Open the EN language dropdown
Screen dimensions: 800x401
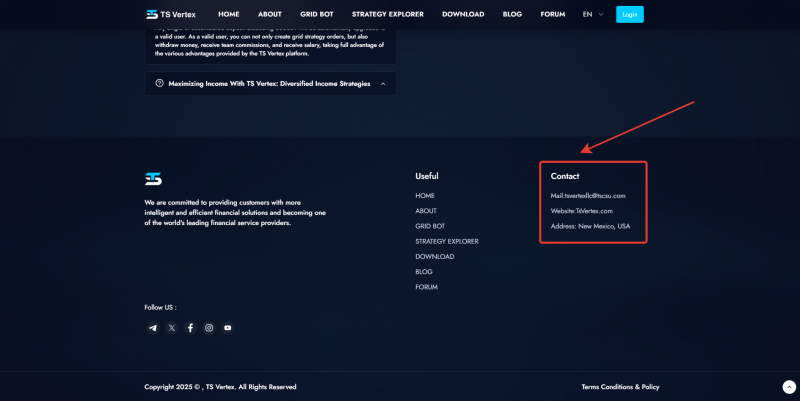[x=593, y=14]
